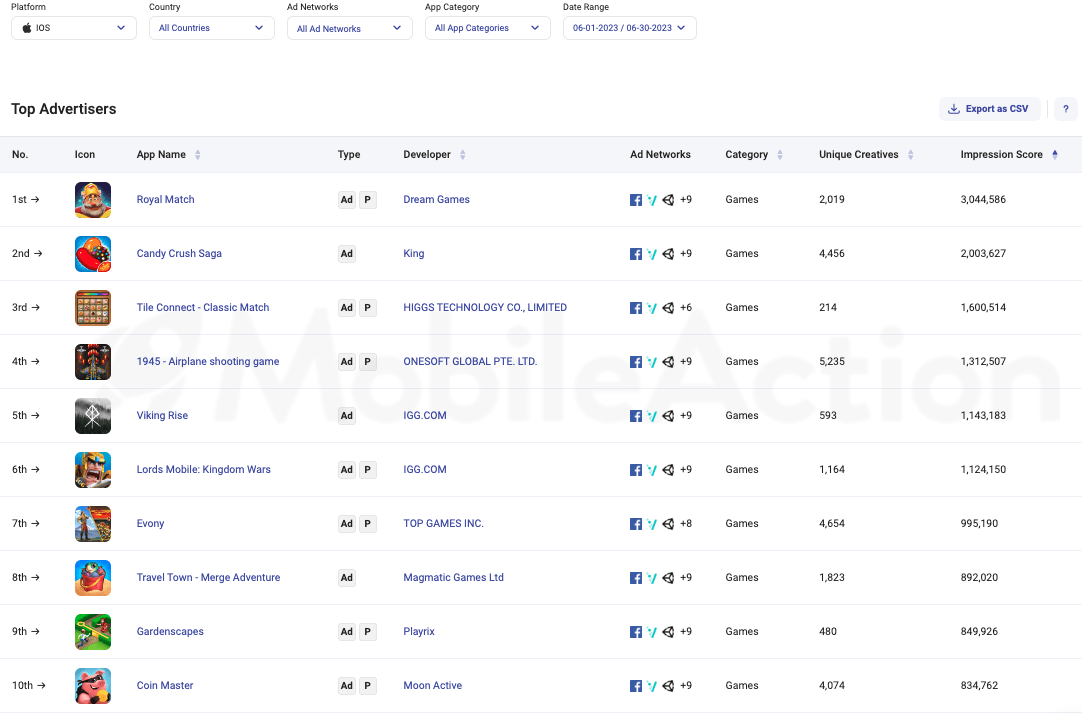This screenshot has width=1082, height=714.
Task: Click the 1945 Airplane shooting game icon
Action: (92, 361)
